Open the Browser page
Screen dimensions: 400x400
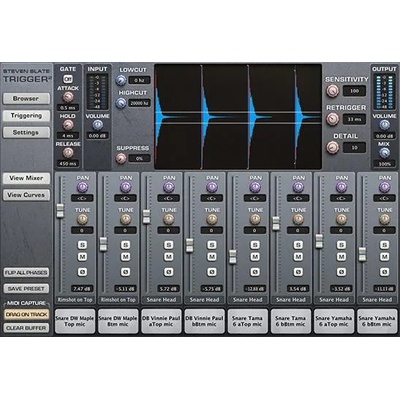26,99
